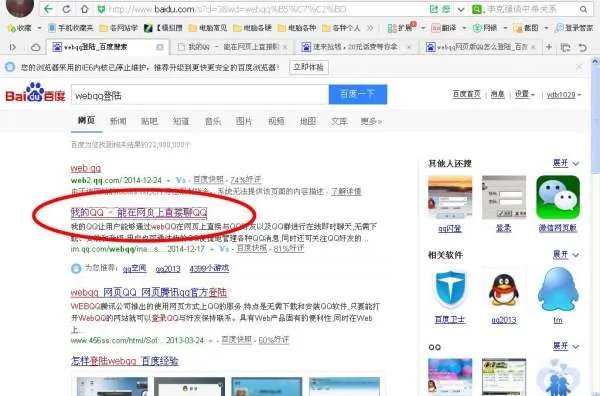Open the 设置 settings dropdown
The height and width of the screenshot is (396, 600).
524,94
